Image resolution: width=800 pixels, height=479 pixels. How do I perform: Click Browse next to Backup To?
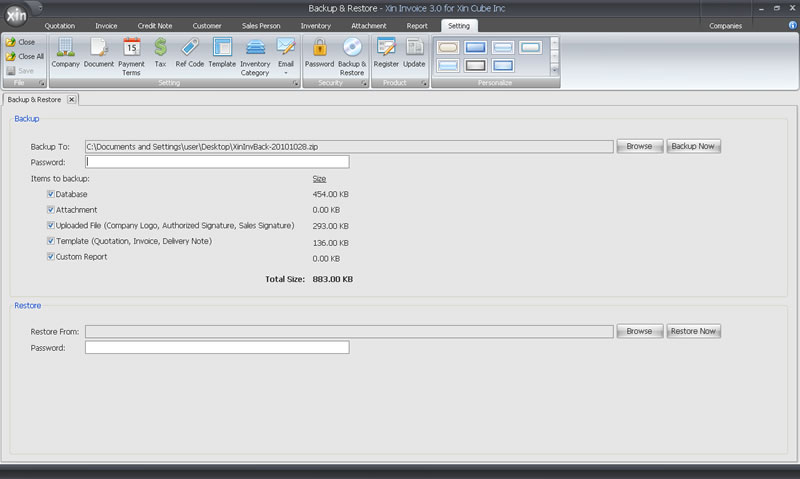(639, 146)
